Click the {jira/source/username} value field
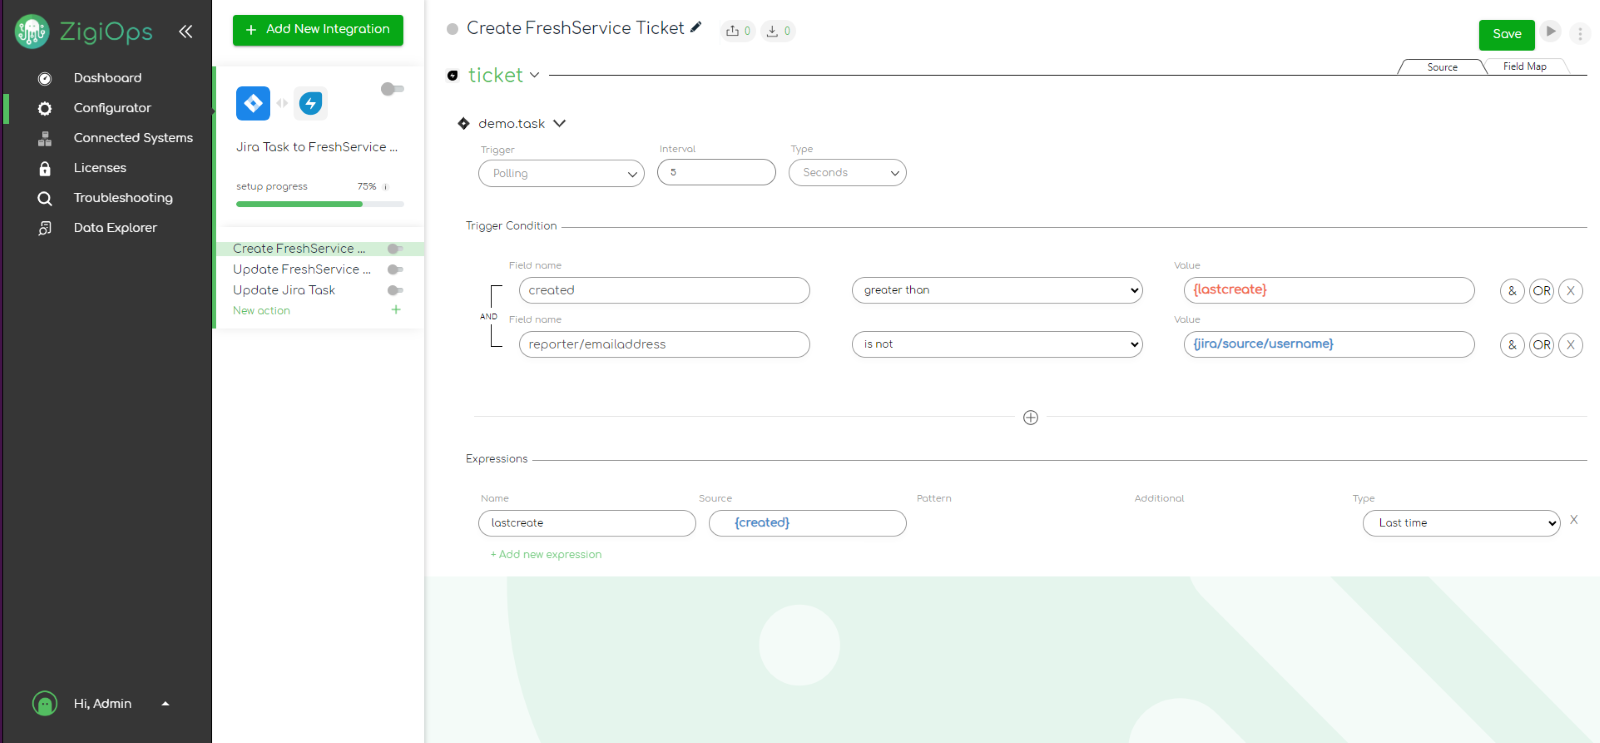The image size is (1600, 743). 1329,344
